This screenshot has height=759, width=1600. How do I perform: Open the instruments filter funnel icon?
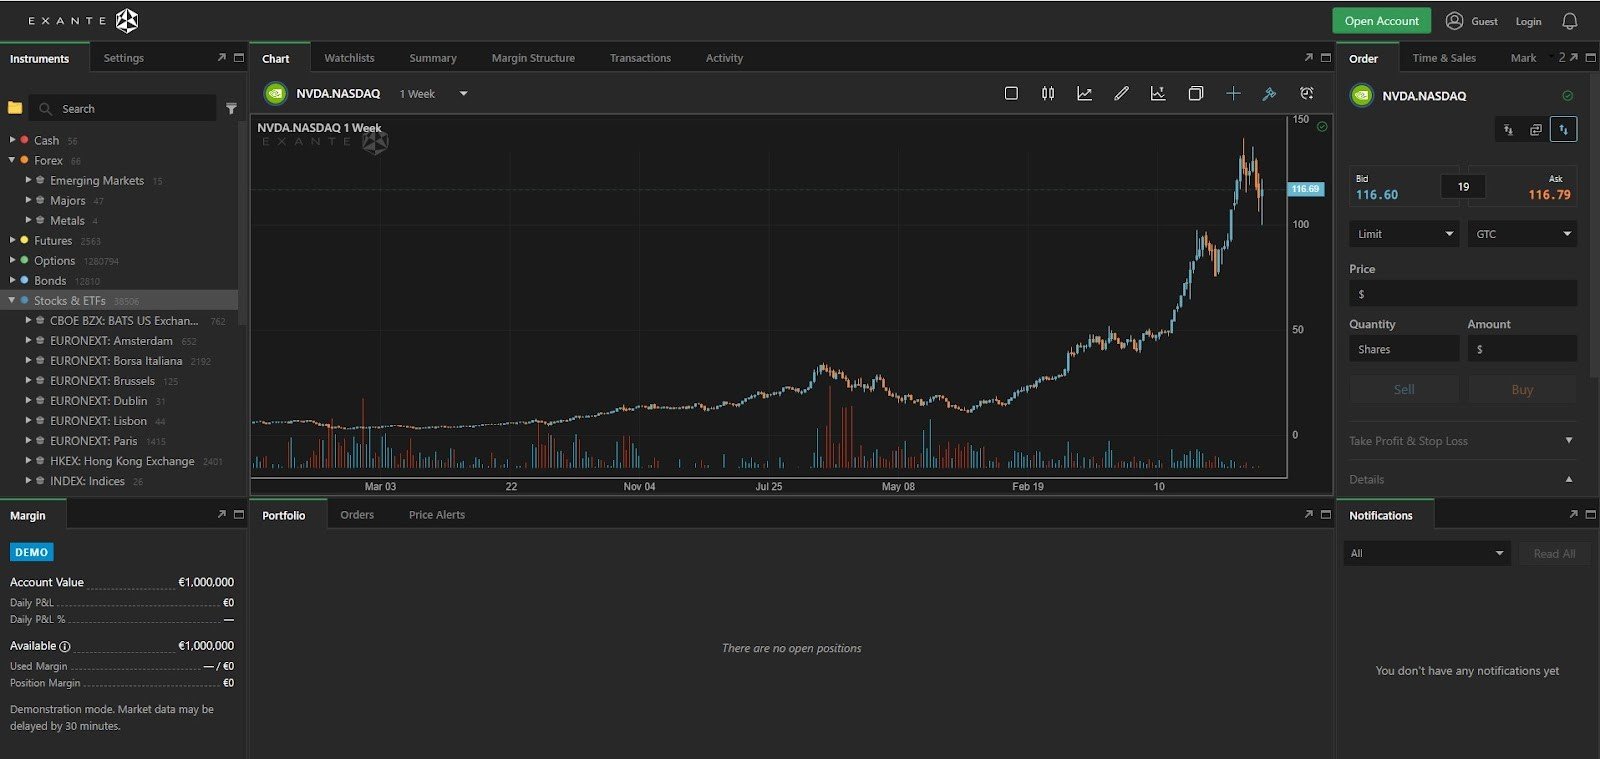(x=231, y=108)
